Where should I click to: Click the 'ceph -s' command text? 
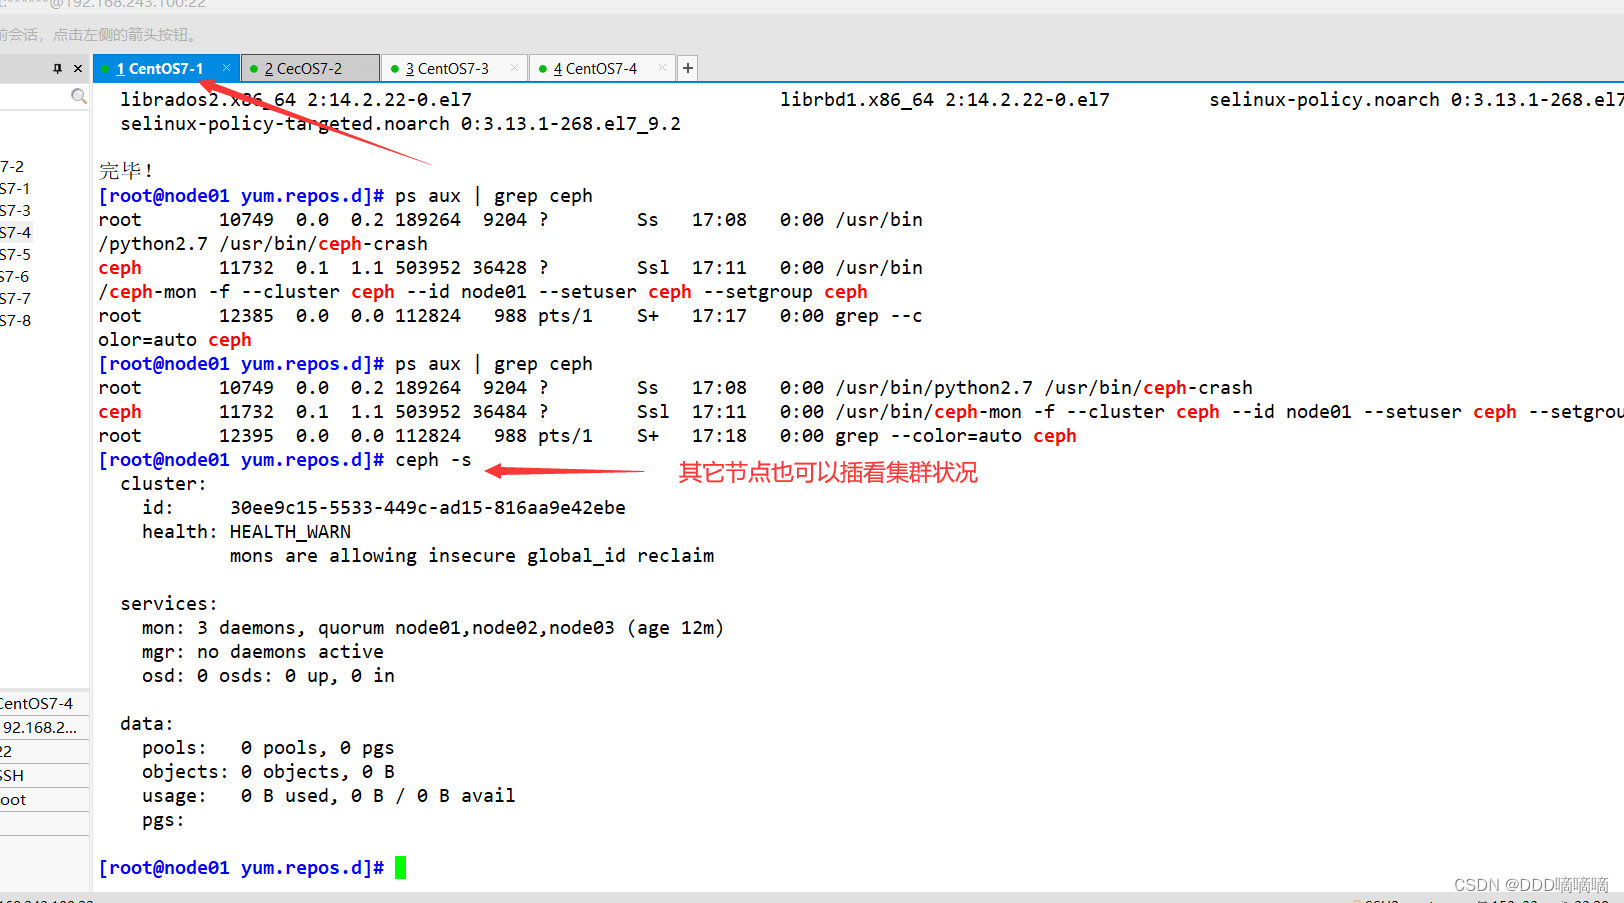(x=433, y=460)
